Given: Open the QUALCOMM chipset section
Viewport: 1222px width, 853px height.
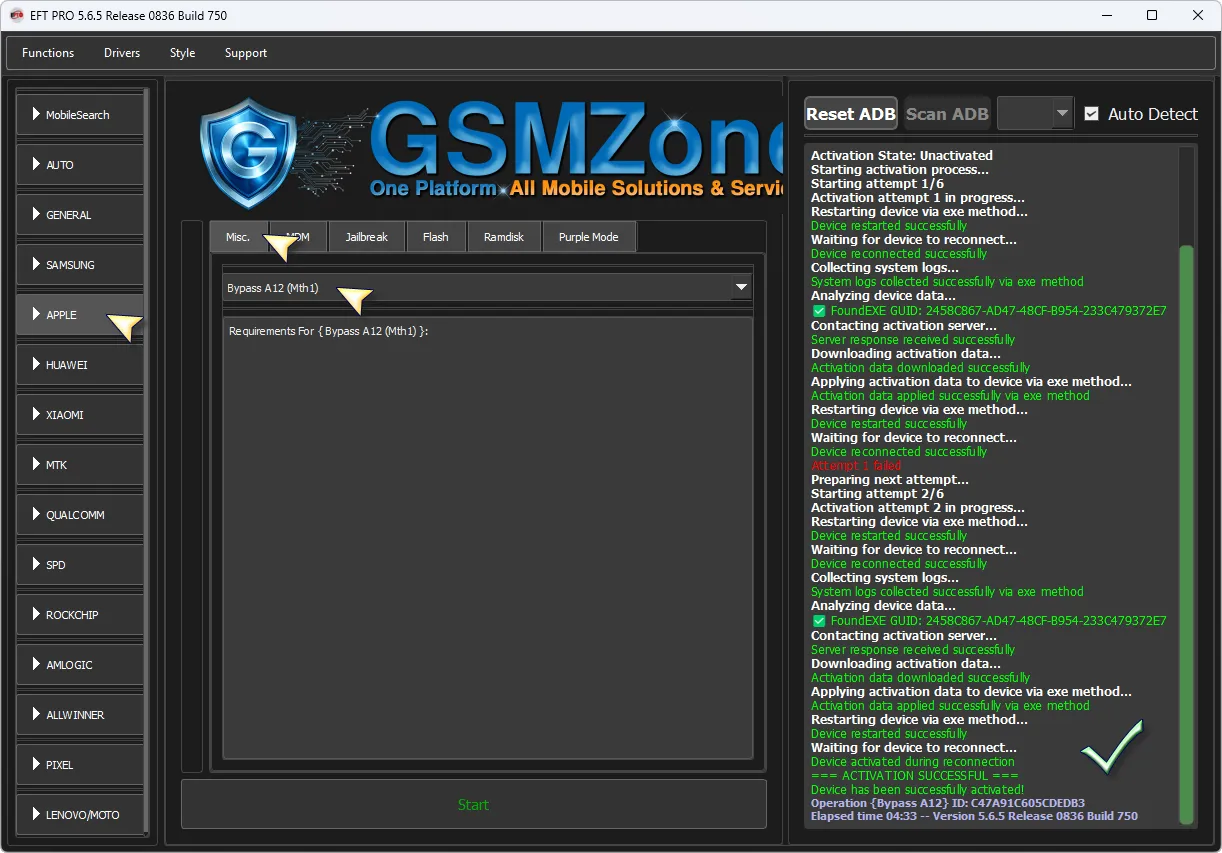Looking at the screenshot, I should 80,515.
